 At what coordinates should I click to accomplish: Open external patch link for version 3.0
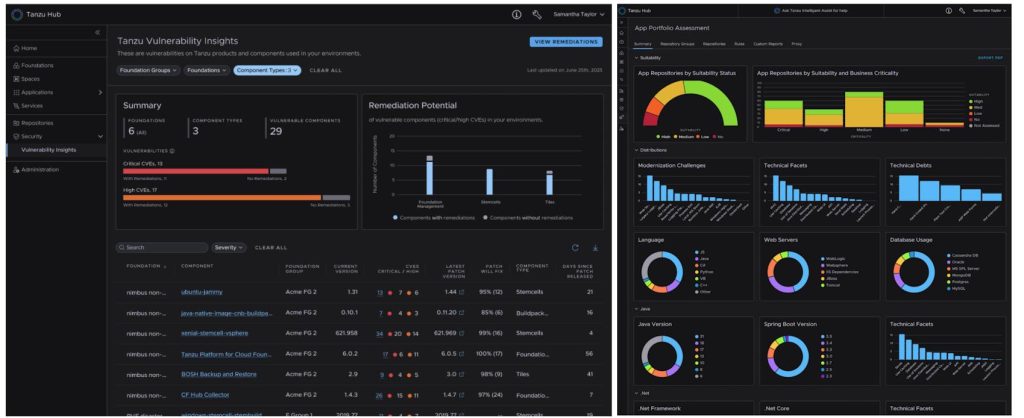[x=462, y=374]
